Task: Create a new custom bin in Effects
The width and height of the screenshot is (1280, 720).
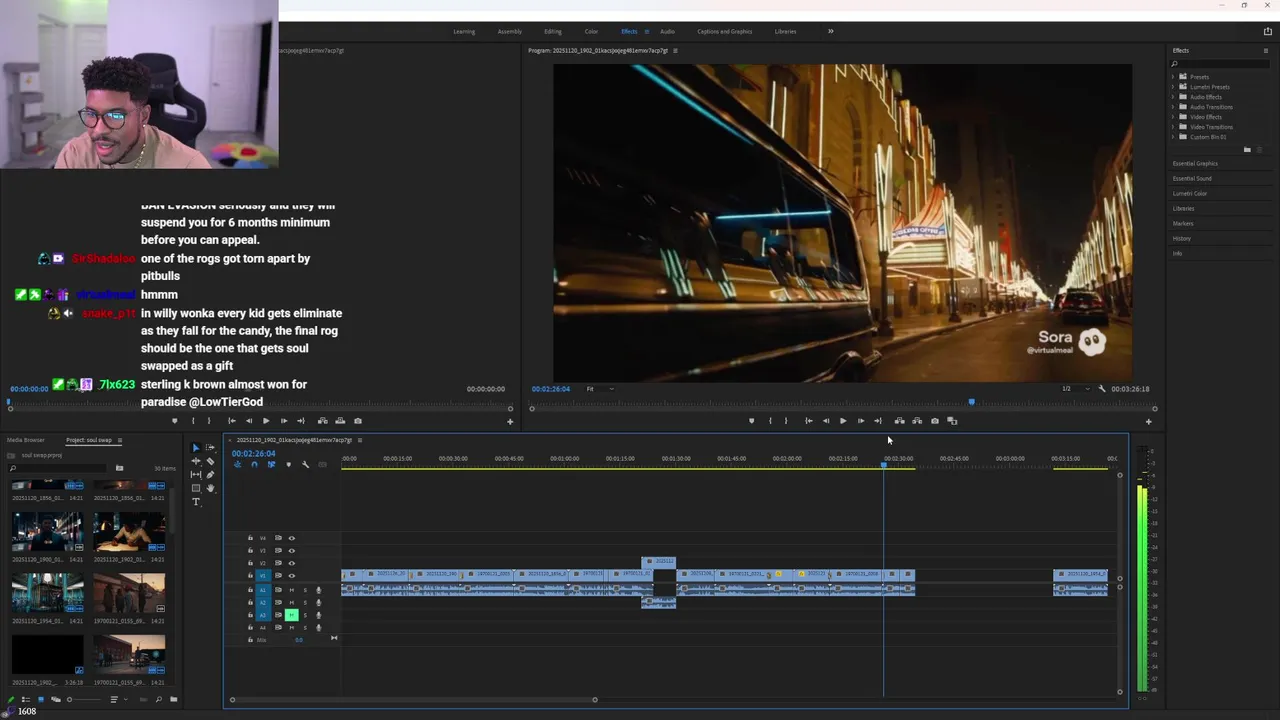Action: [x=1247, y=150]
